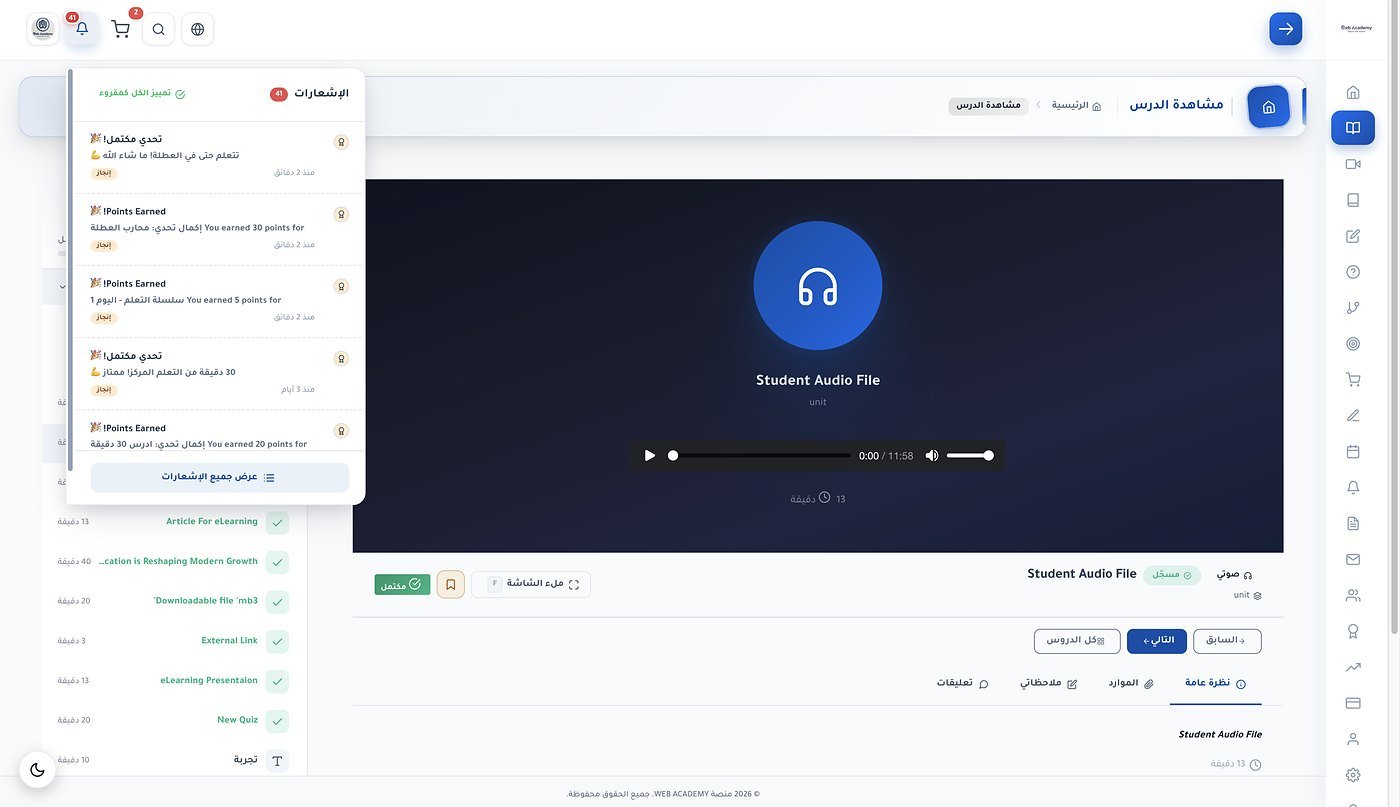Viewport: 1400px width, 807px height.
Task: Play the Student Audio File
Action: (x=650, y=456)
